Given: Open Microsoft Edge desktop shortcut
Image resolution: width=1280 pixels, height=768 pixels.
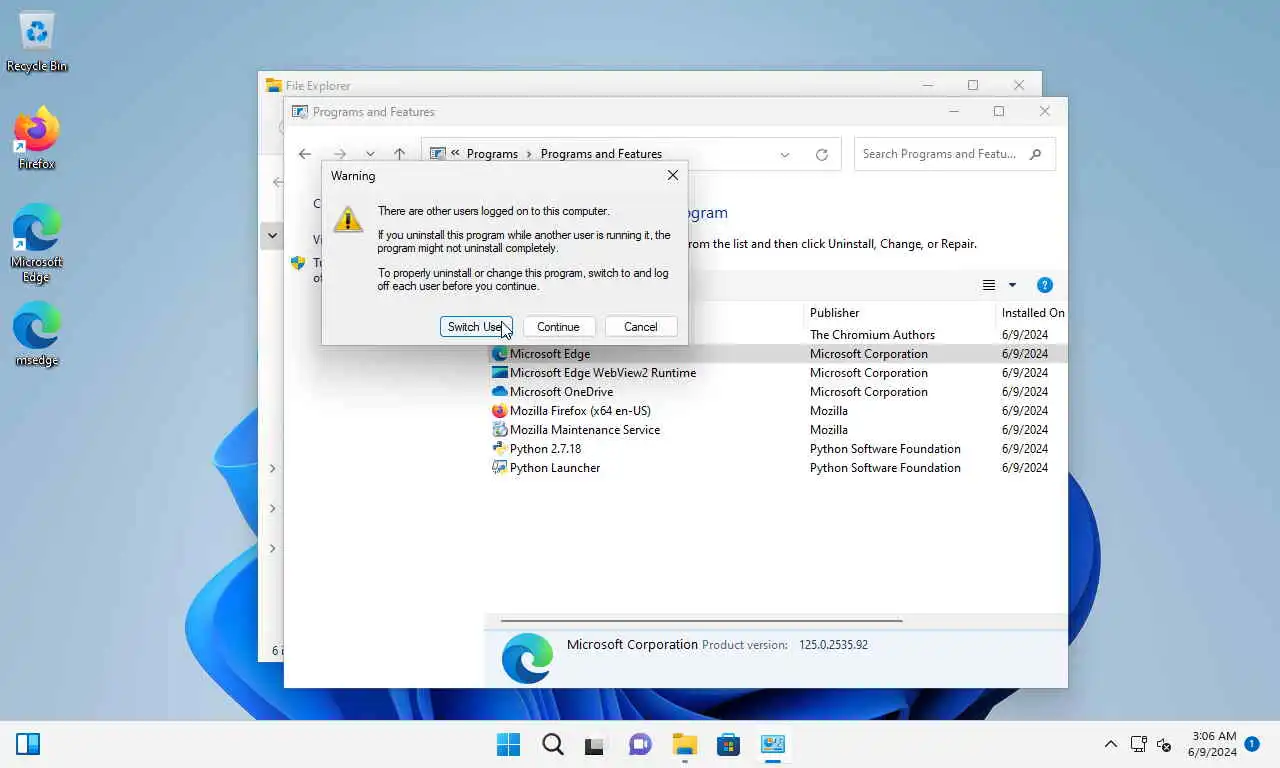Looking at the screenshot, I should click(x=37, y=243).
